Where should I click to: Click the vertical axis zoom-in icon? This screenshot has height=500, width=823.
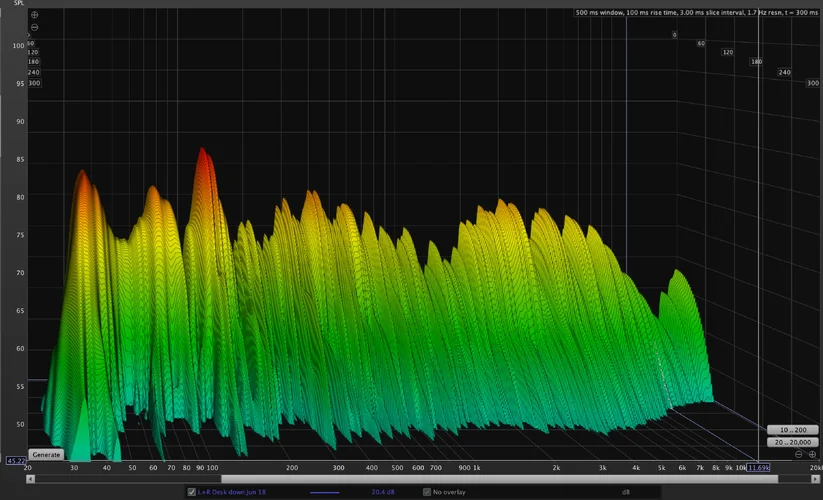(x=35, y=16)
